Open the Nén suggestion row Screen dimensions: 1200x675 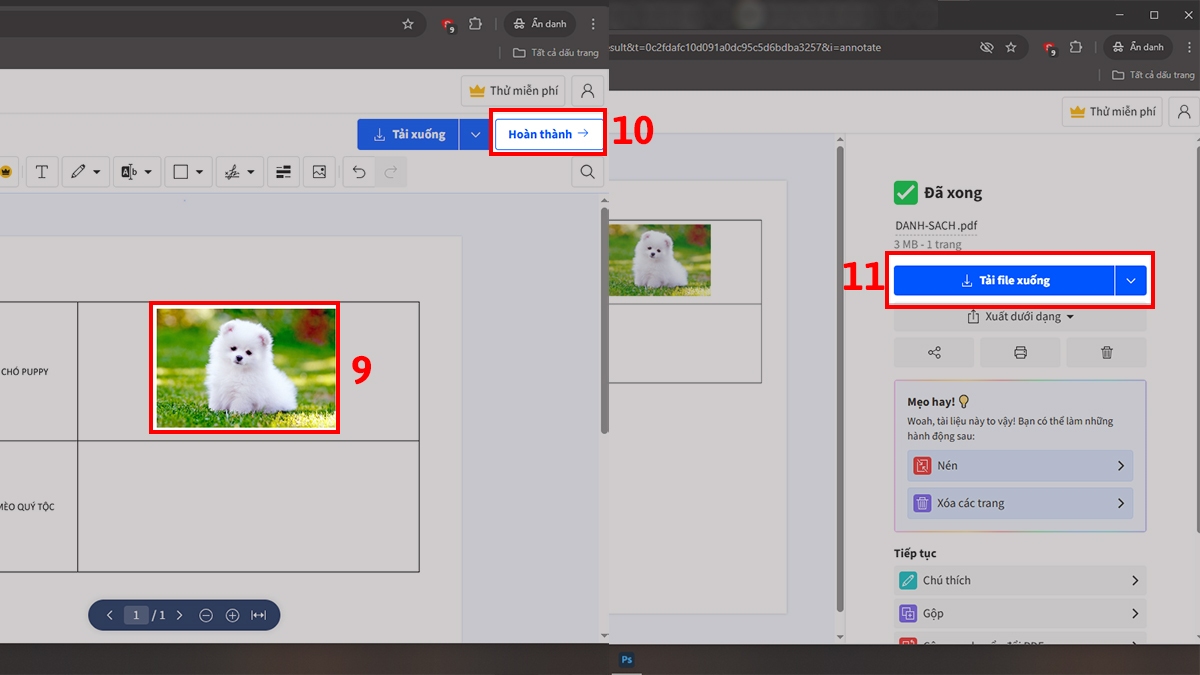tap(1020, 466)
